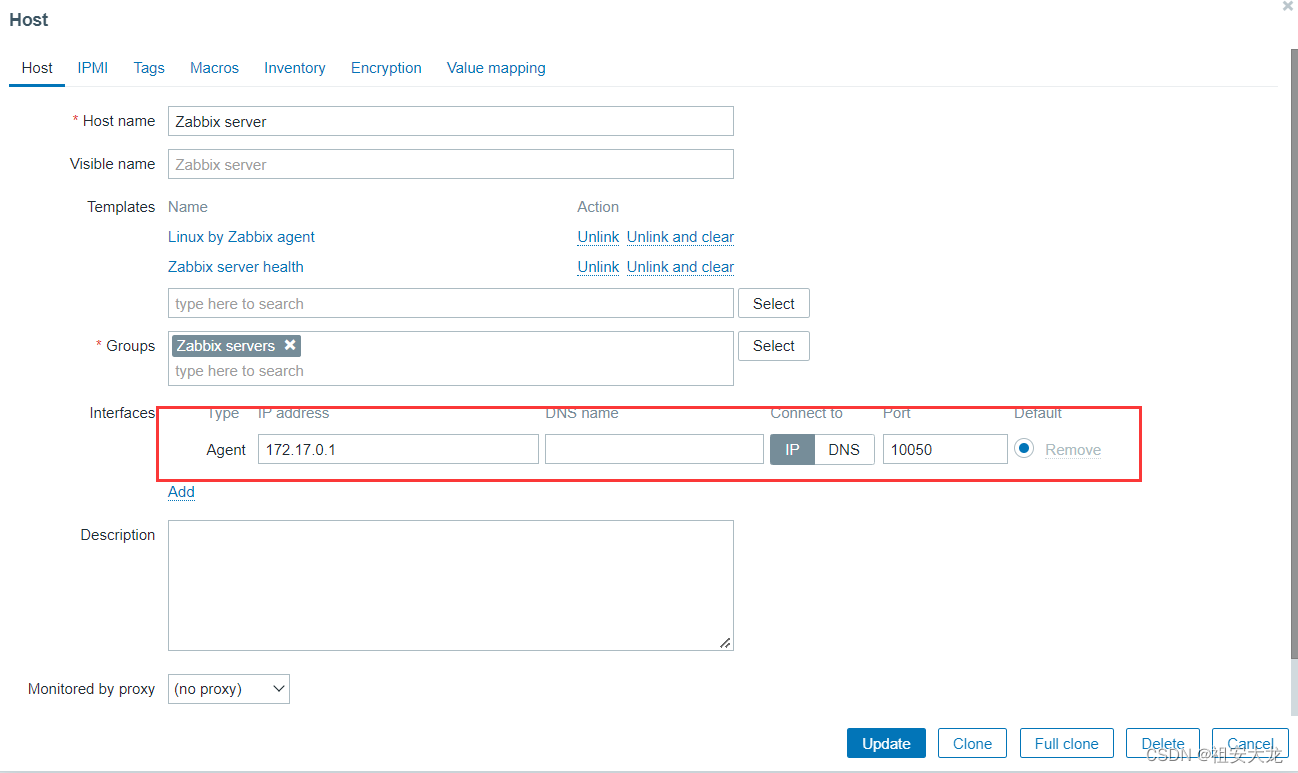
Task: Click the Update button
Action: pyautogui.click(x=886, y=743)
